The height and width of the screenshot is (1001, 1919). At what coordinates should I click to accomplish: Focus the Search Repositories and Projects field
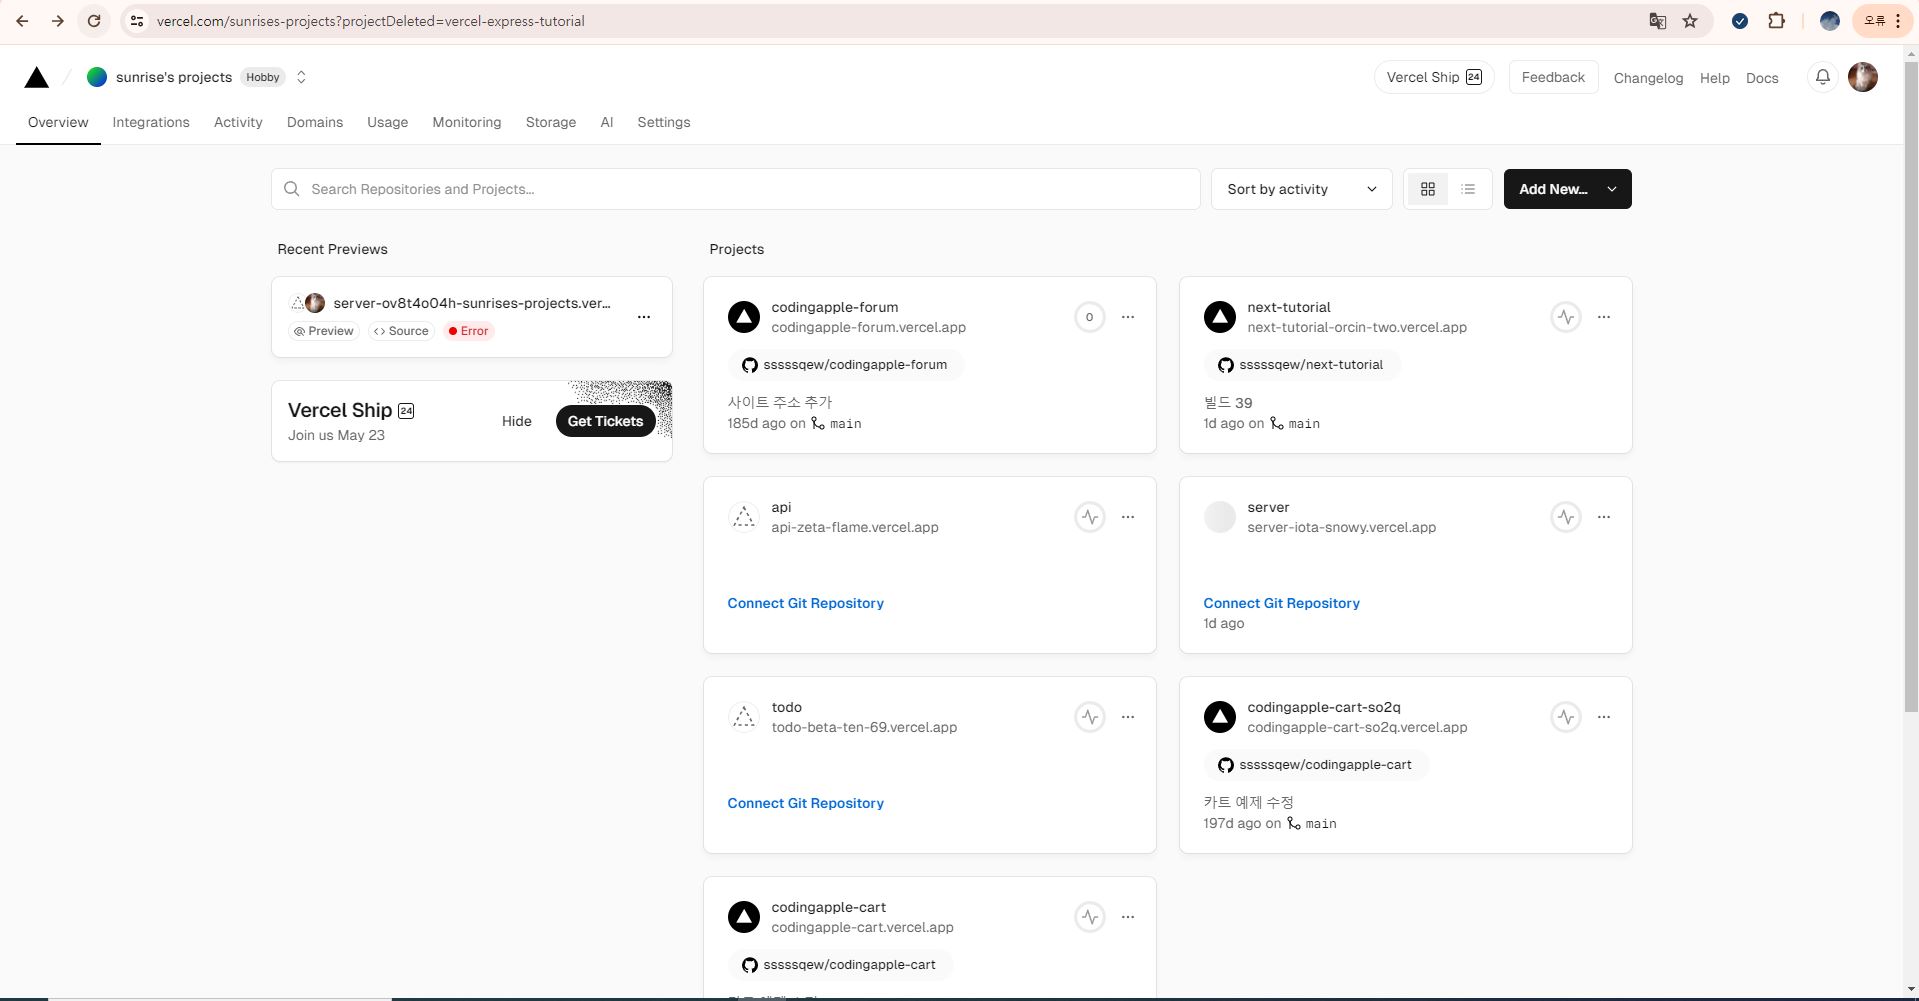[x=735, y=189]
